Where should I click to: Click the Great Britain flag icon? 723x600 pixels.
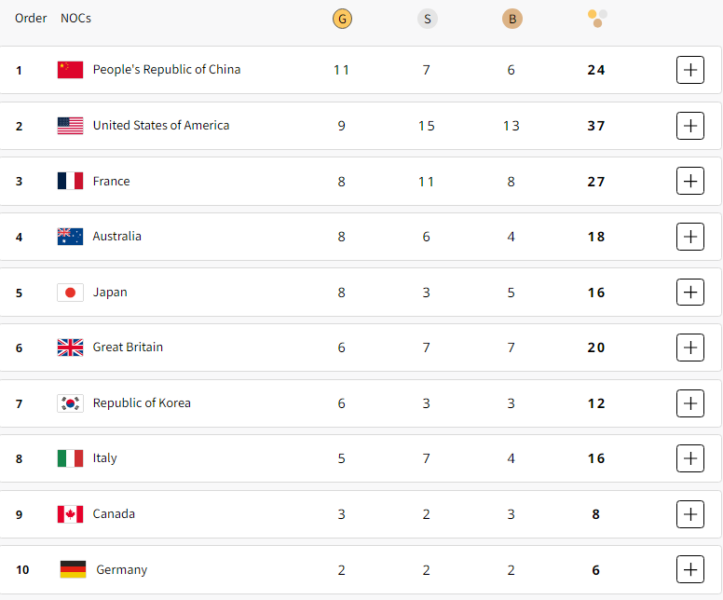coord(70,347)
